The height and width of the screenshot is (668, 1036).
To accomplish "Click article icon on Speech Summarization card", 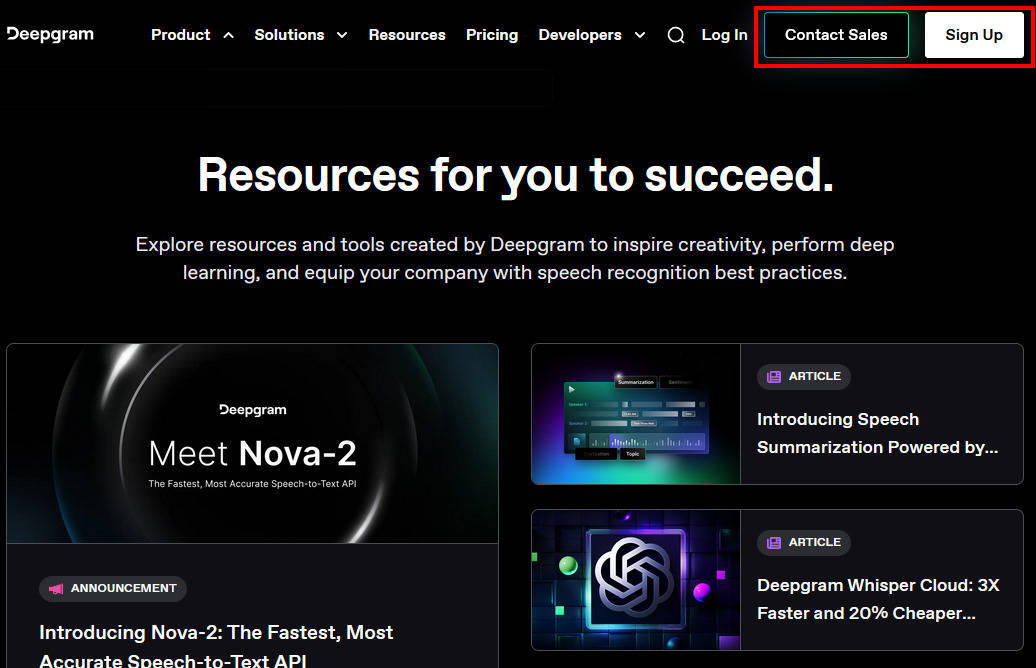I will tap(774, 377).
